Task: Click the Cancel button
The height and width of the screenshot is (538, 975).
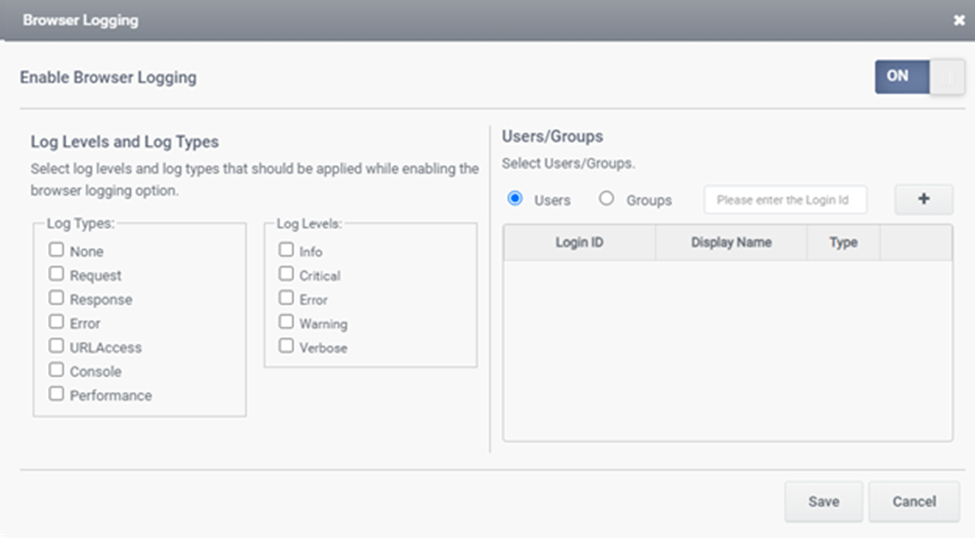Action: 914,501
